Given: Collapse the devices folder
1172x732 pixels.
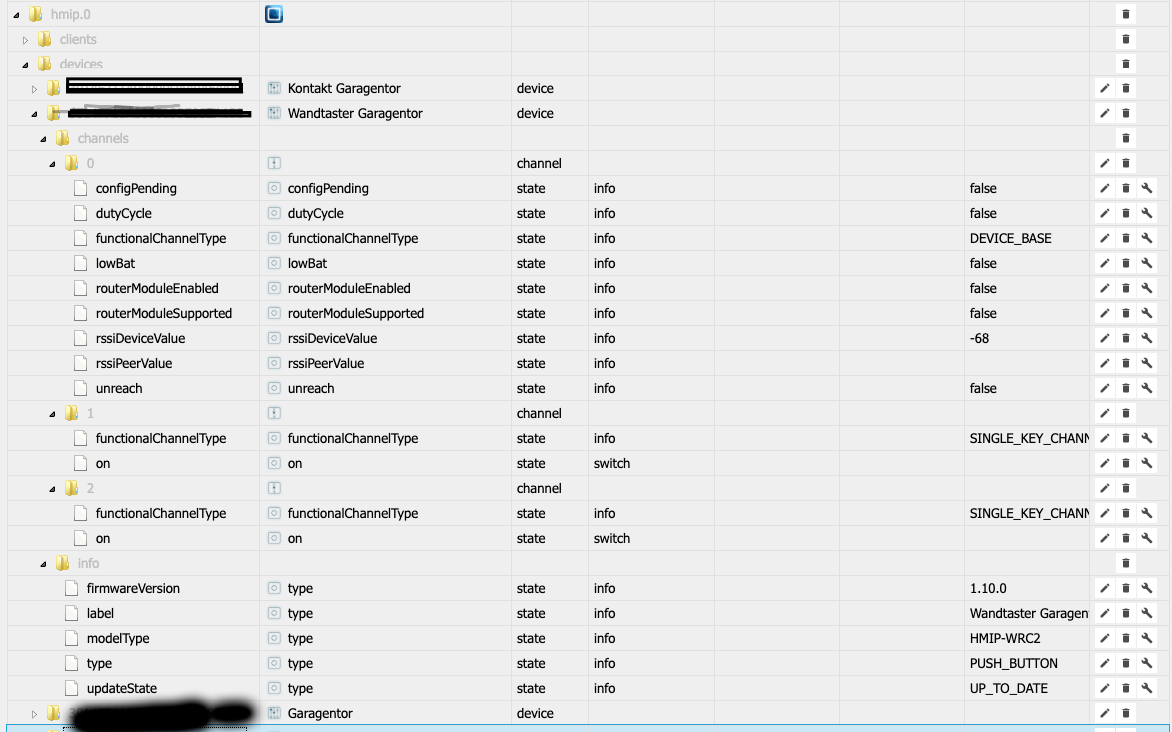Looking at the screenshot, I should (25, 64).
